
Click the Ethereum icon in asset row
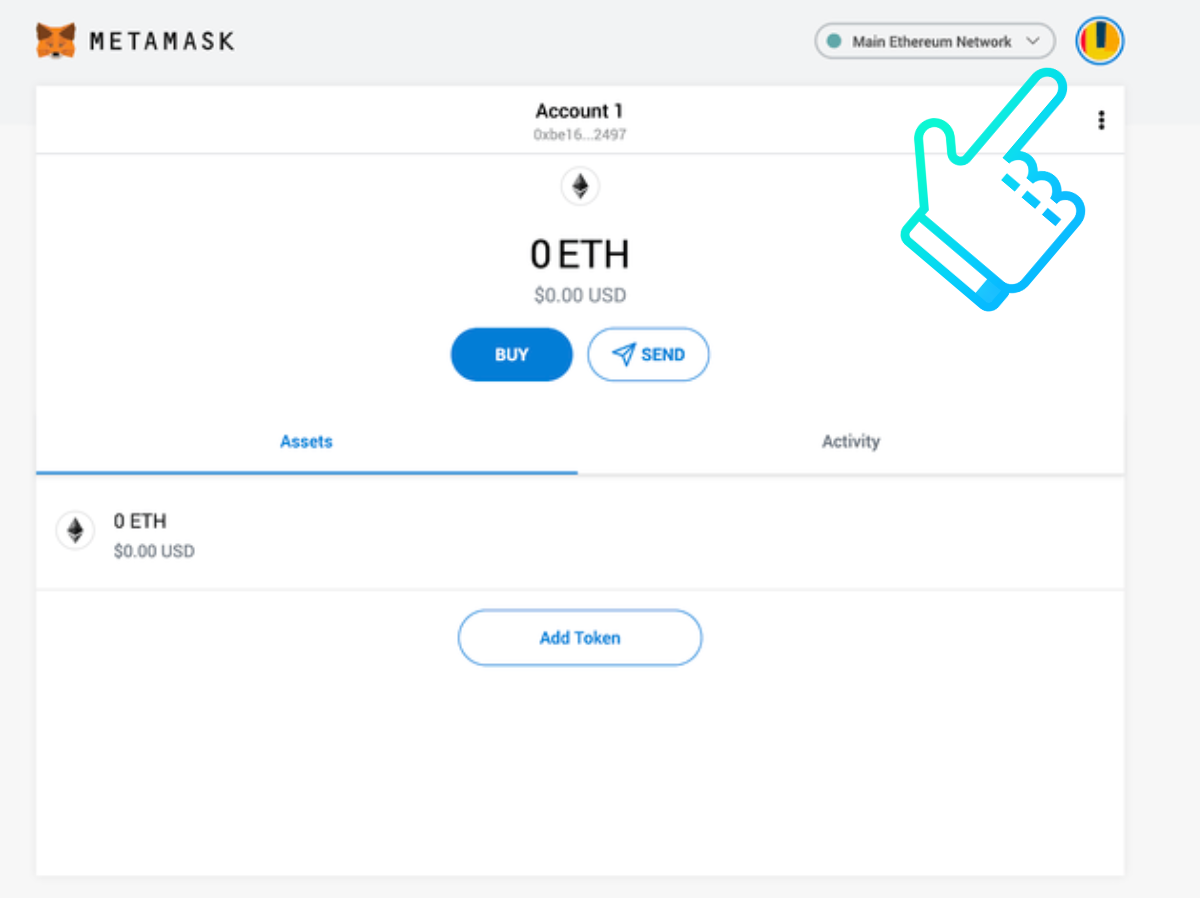click(75, 530)
